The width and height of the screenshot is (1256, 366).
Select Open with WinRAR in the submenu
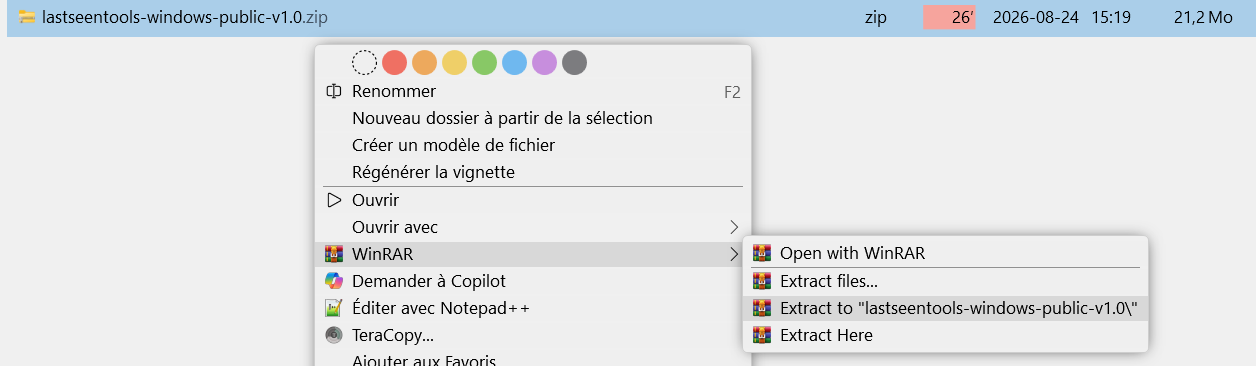coord(946,253)
